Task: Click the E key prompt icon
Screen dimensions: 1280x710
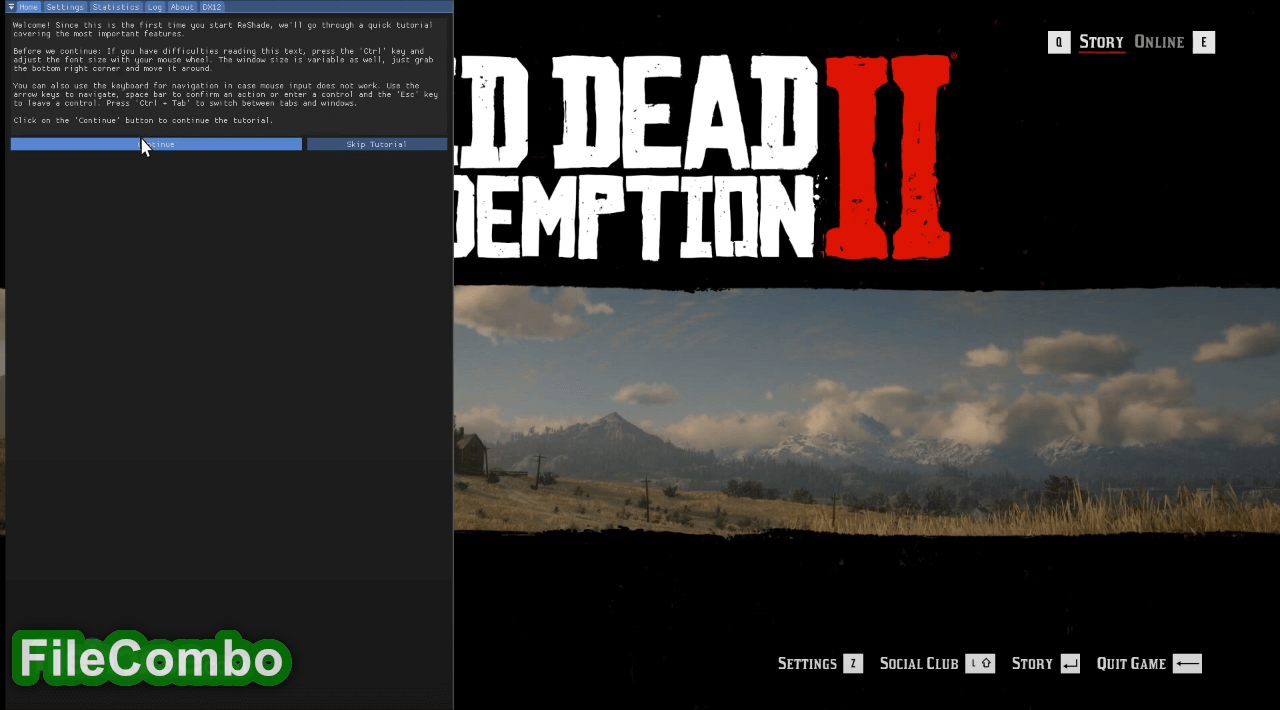Action: (1204, 42)
